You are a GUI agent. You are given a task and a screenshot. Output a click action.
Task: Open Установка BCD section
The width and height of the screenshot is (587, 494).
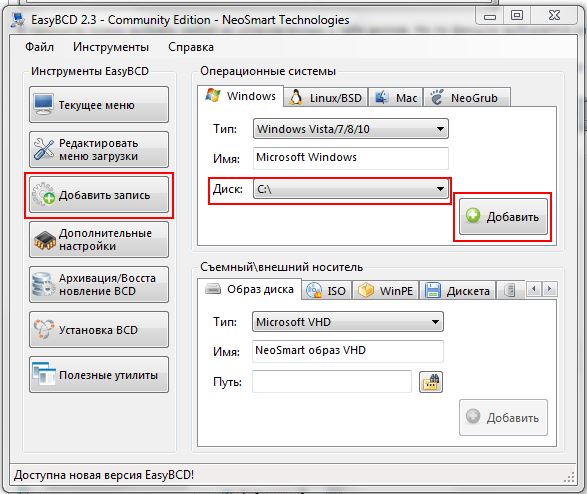(x=99, y=329)
